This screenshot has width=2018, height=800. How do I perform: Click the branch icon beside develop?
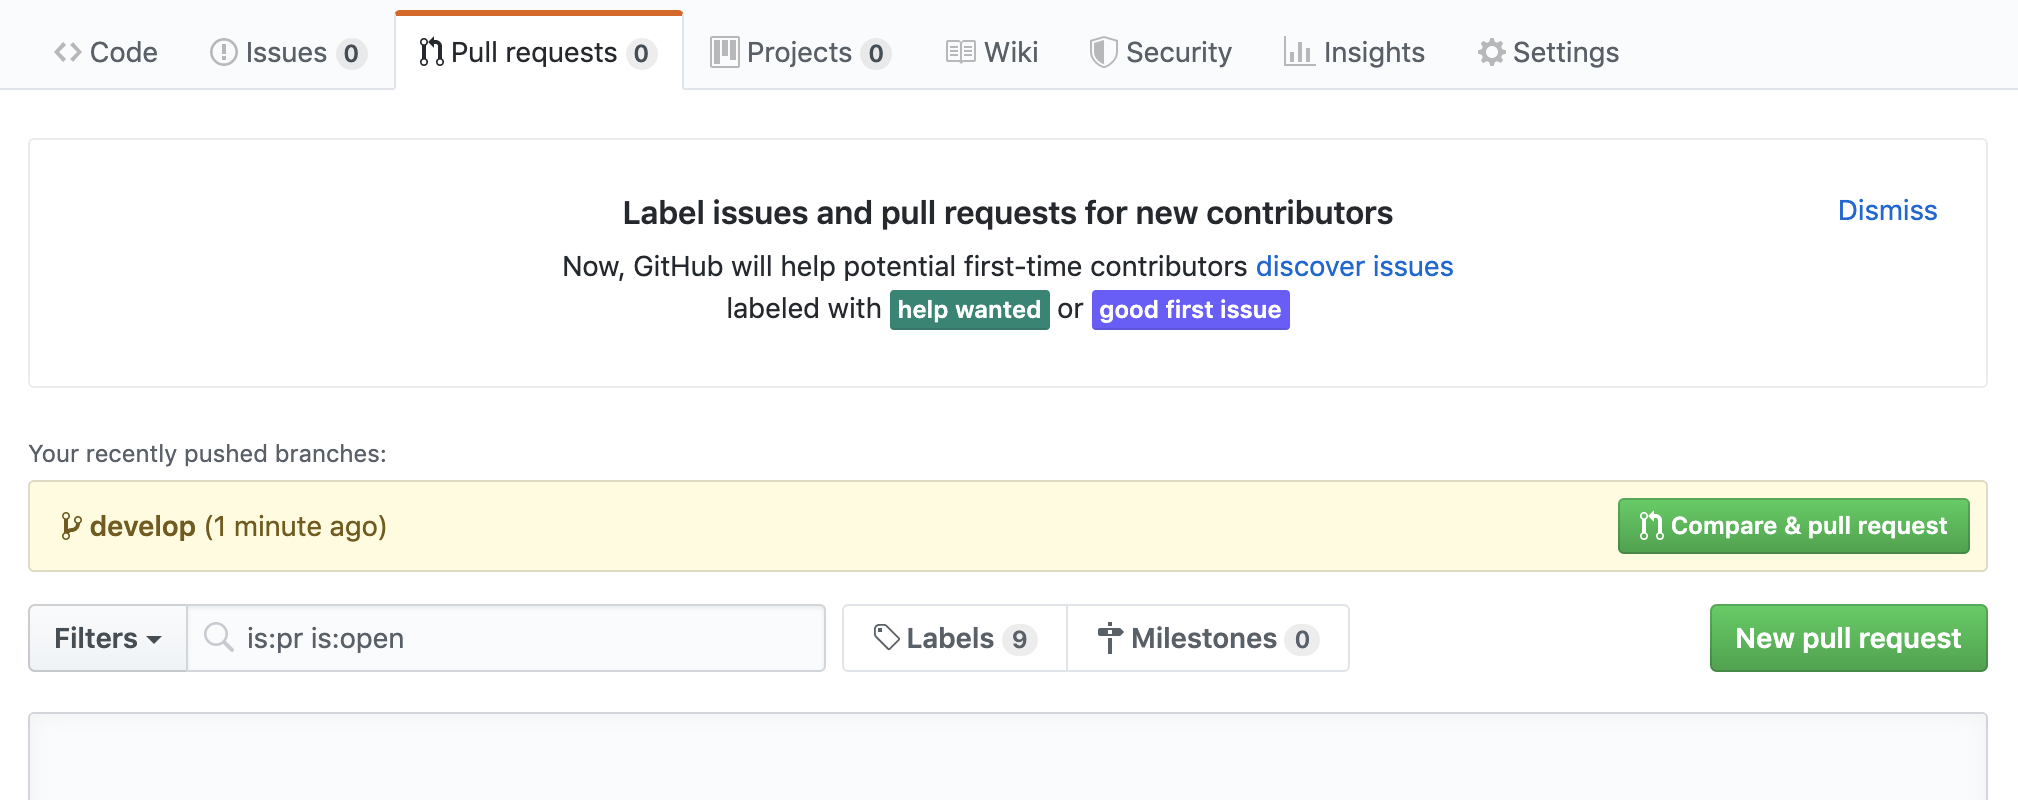pyautogui.click(x=71, y=526)
